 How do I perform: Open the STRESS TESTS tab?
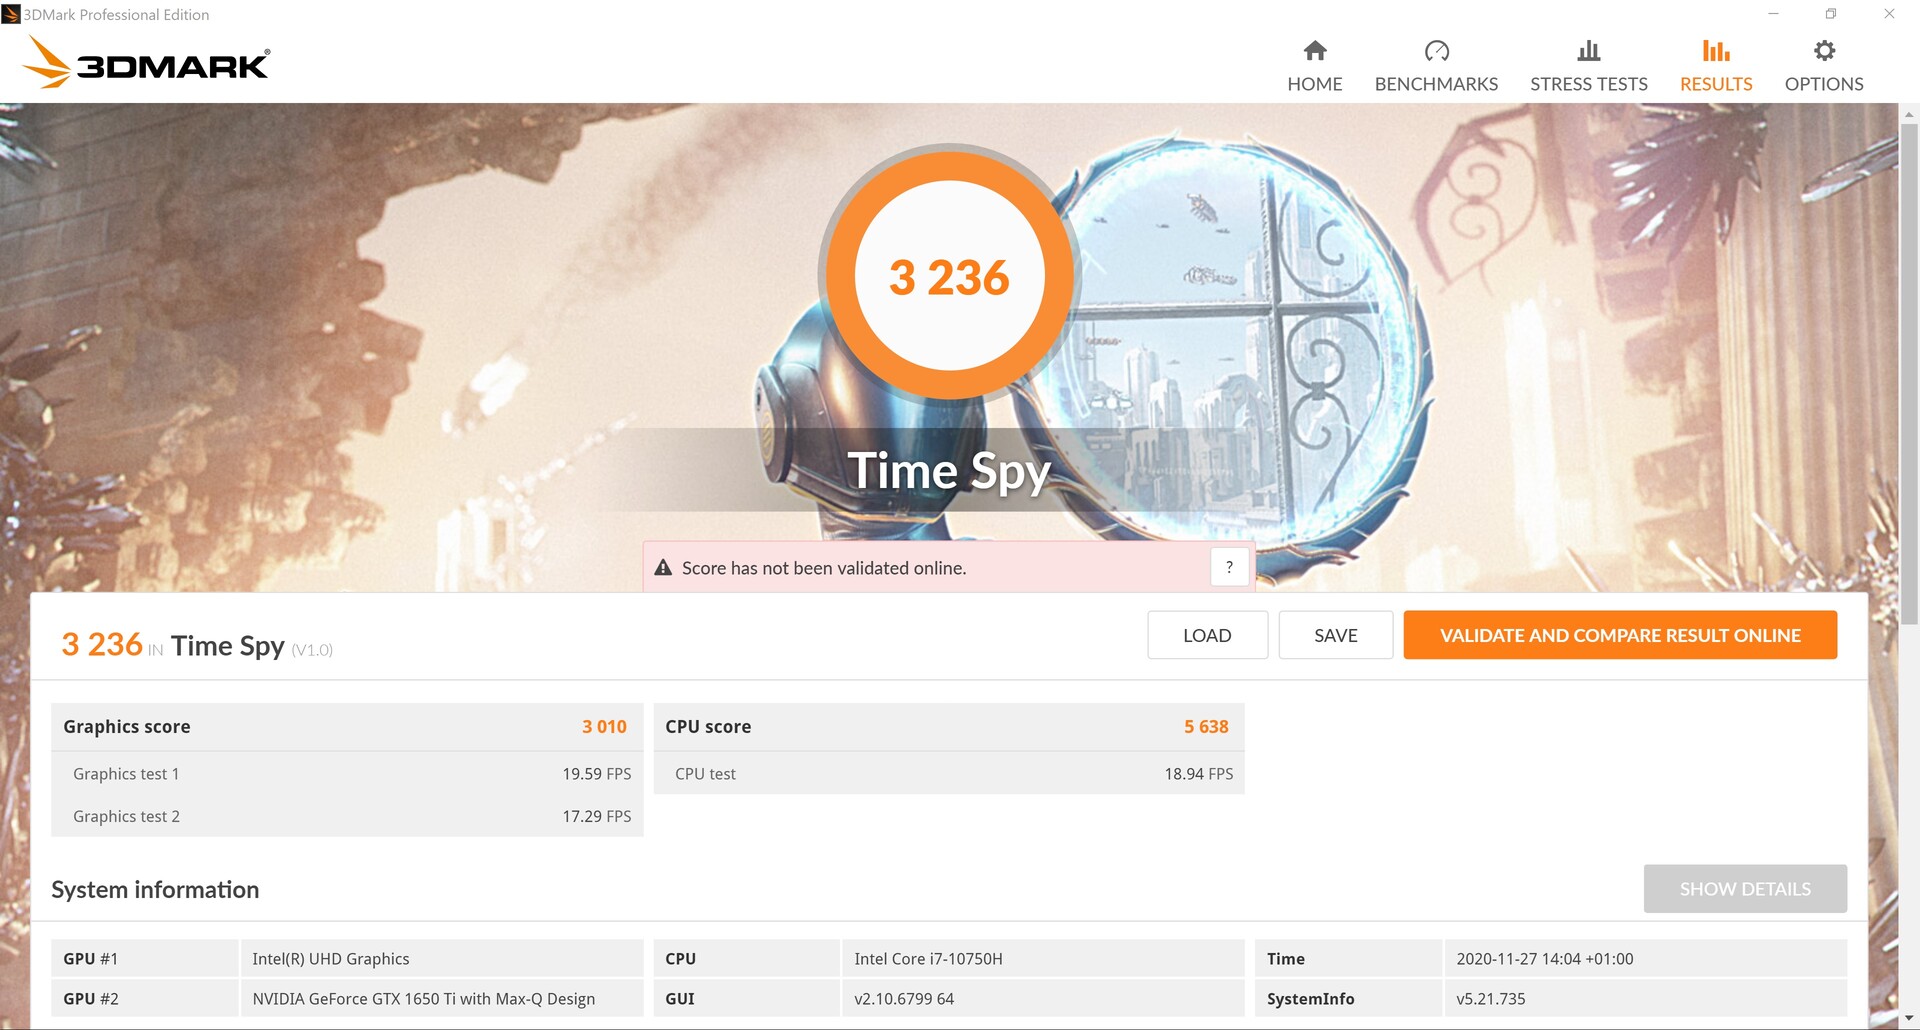pyautogui.click(x=1588, y=84)
